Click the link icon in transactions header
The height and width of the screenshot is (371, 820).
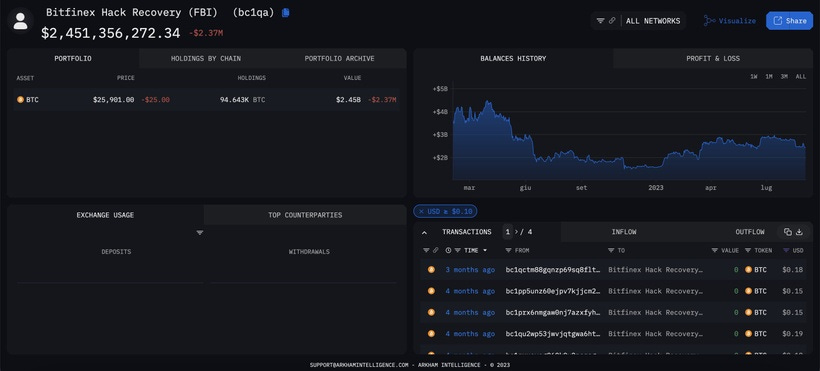click(436, 251)
